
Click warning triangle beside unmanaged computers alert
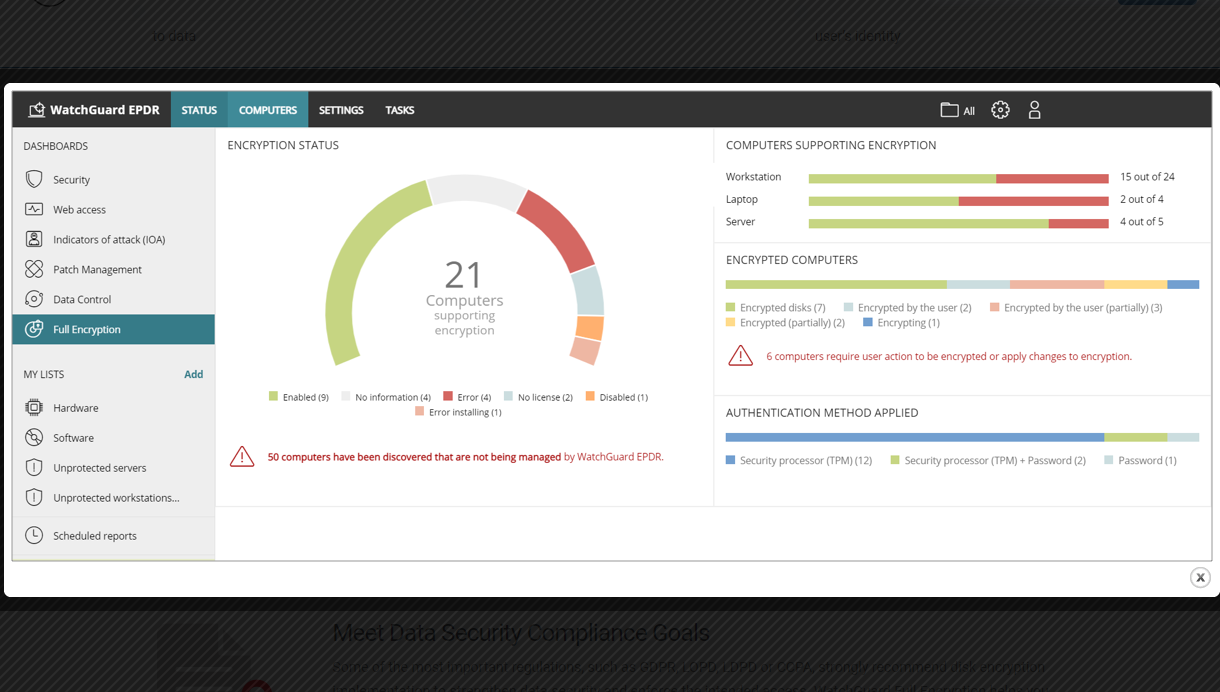pos(242,457)
